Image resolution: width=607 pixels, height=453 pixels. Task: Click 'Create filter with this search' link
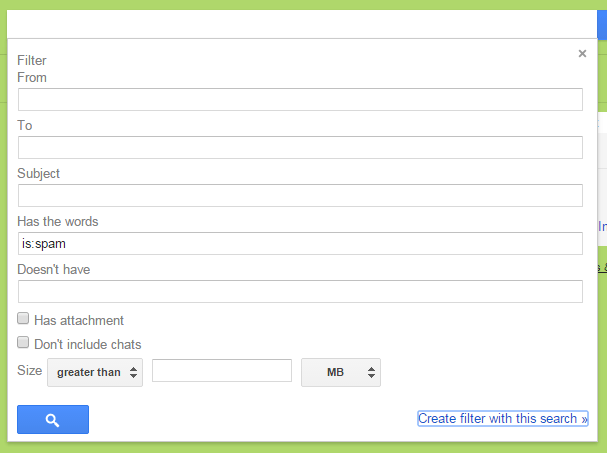[x=503, y=419]
